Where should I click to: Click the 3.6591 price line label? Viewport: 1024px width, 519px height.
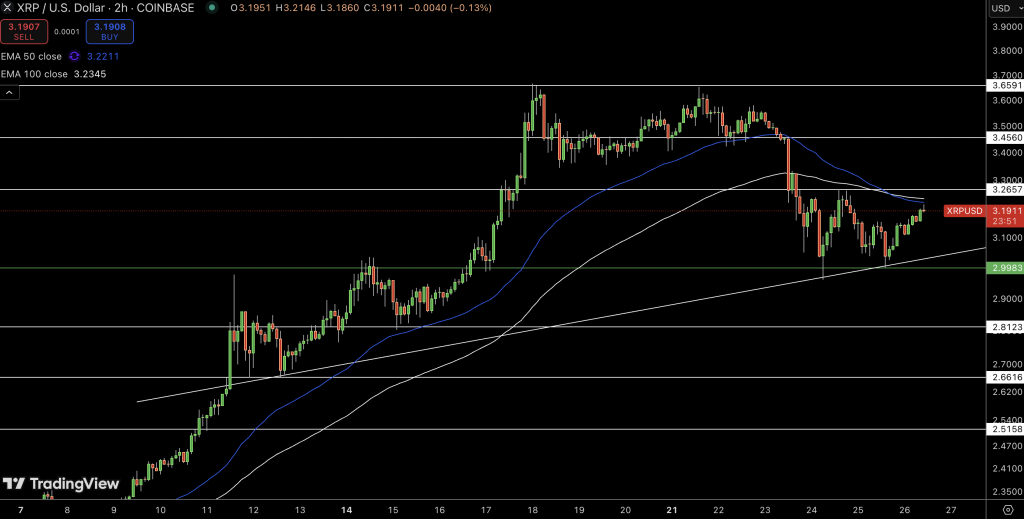1004,86
